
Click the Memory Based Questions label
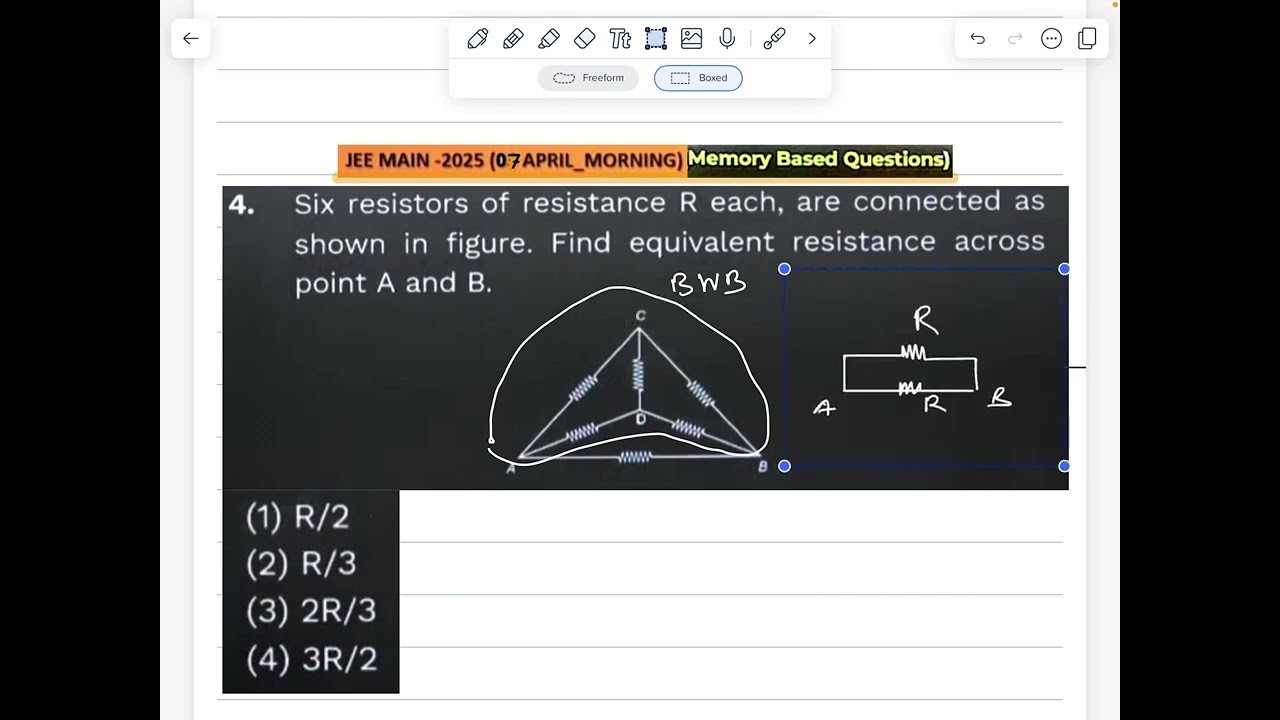coord(819,159)
